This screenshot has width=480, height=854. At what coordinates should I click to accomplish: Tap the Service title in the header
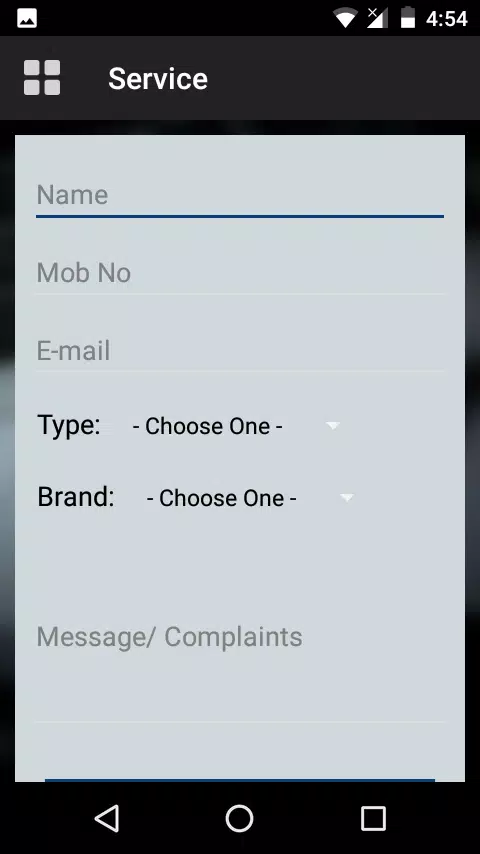[x=158, y=78]
